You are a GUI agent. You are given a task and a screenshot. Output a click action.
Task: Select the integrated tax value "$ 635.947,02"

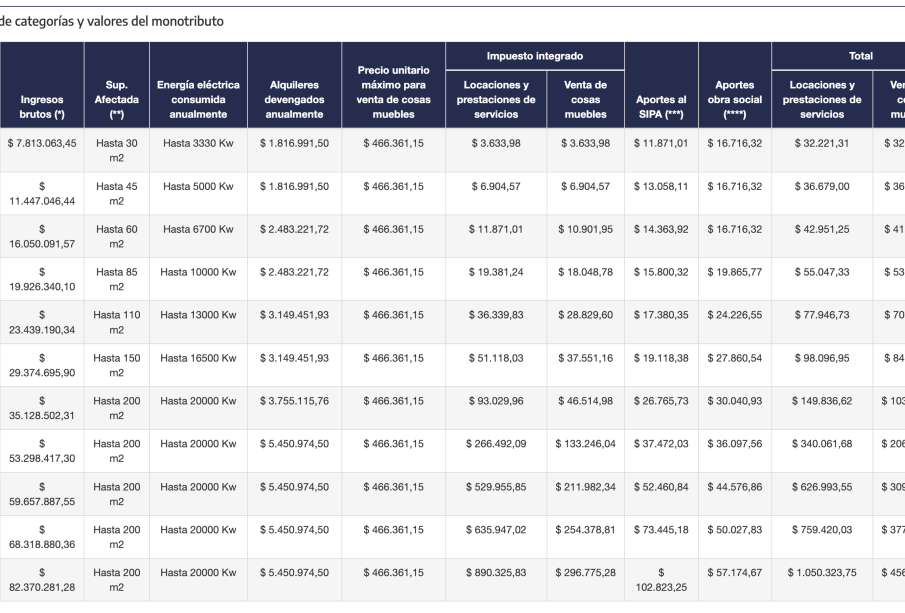tap(496, 529)
